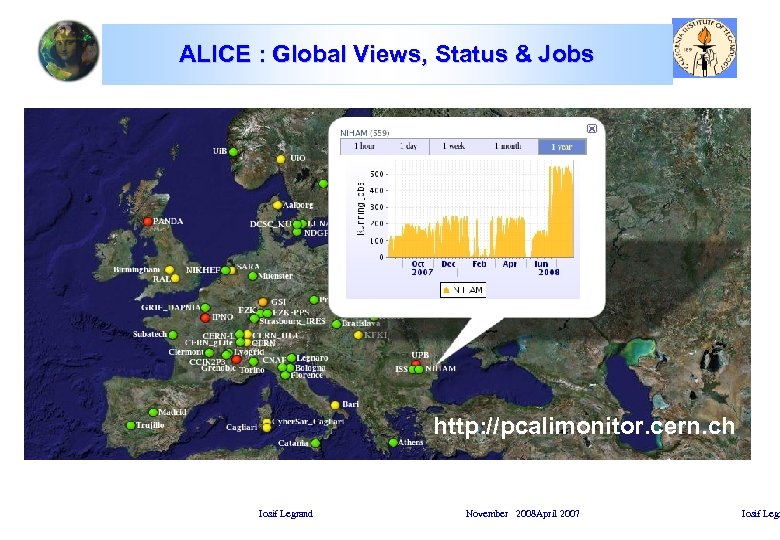This screenshot has width=780, height=540.
Task: Select the green NIKHEF marker
Action: pyautogui.click(x=225, y=270)
